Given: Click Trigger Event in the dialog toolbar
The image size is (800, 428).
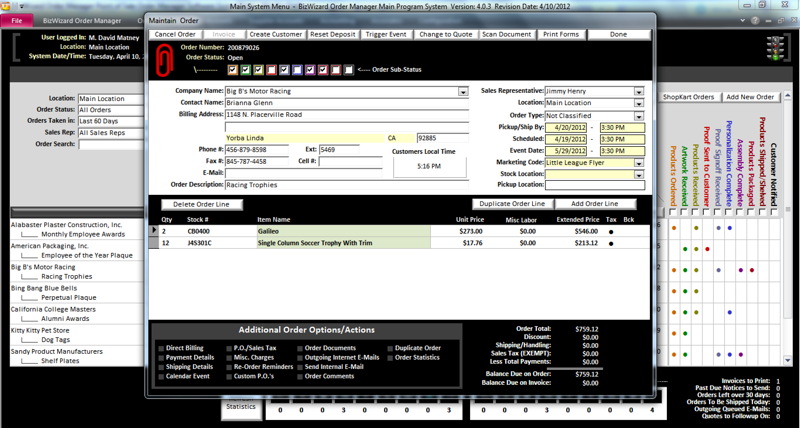Looking at the screenshot, I should coord(386,35).
